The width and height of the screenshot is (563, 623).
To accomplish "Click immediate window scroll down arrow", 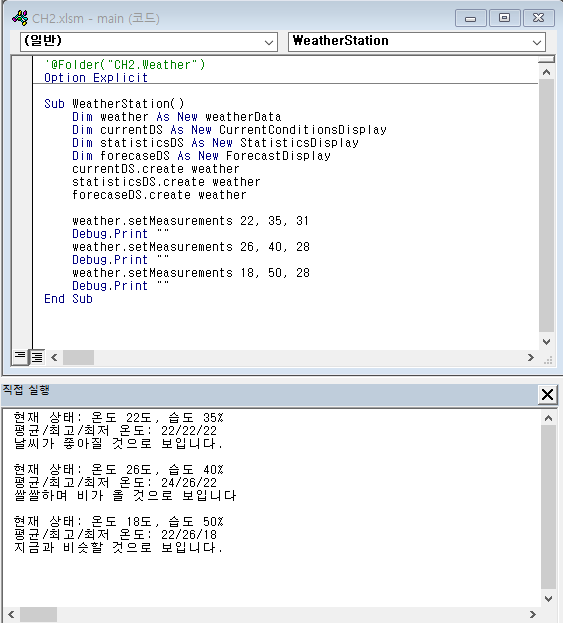I will coord(548,599).
